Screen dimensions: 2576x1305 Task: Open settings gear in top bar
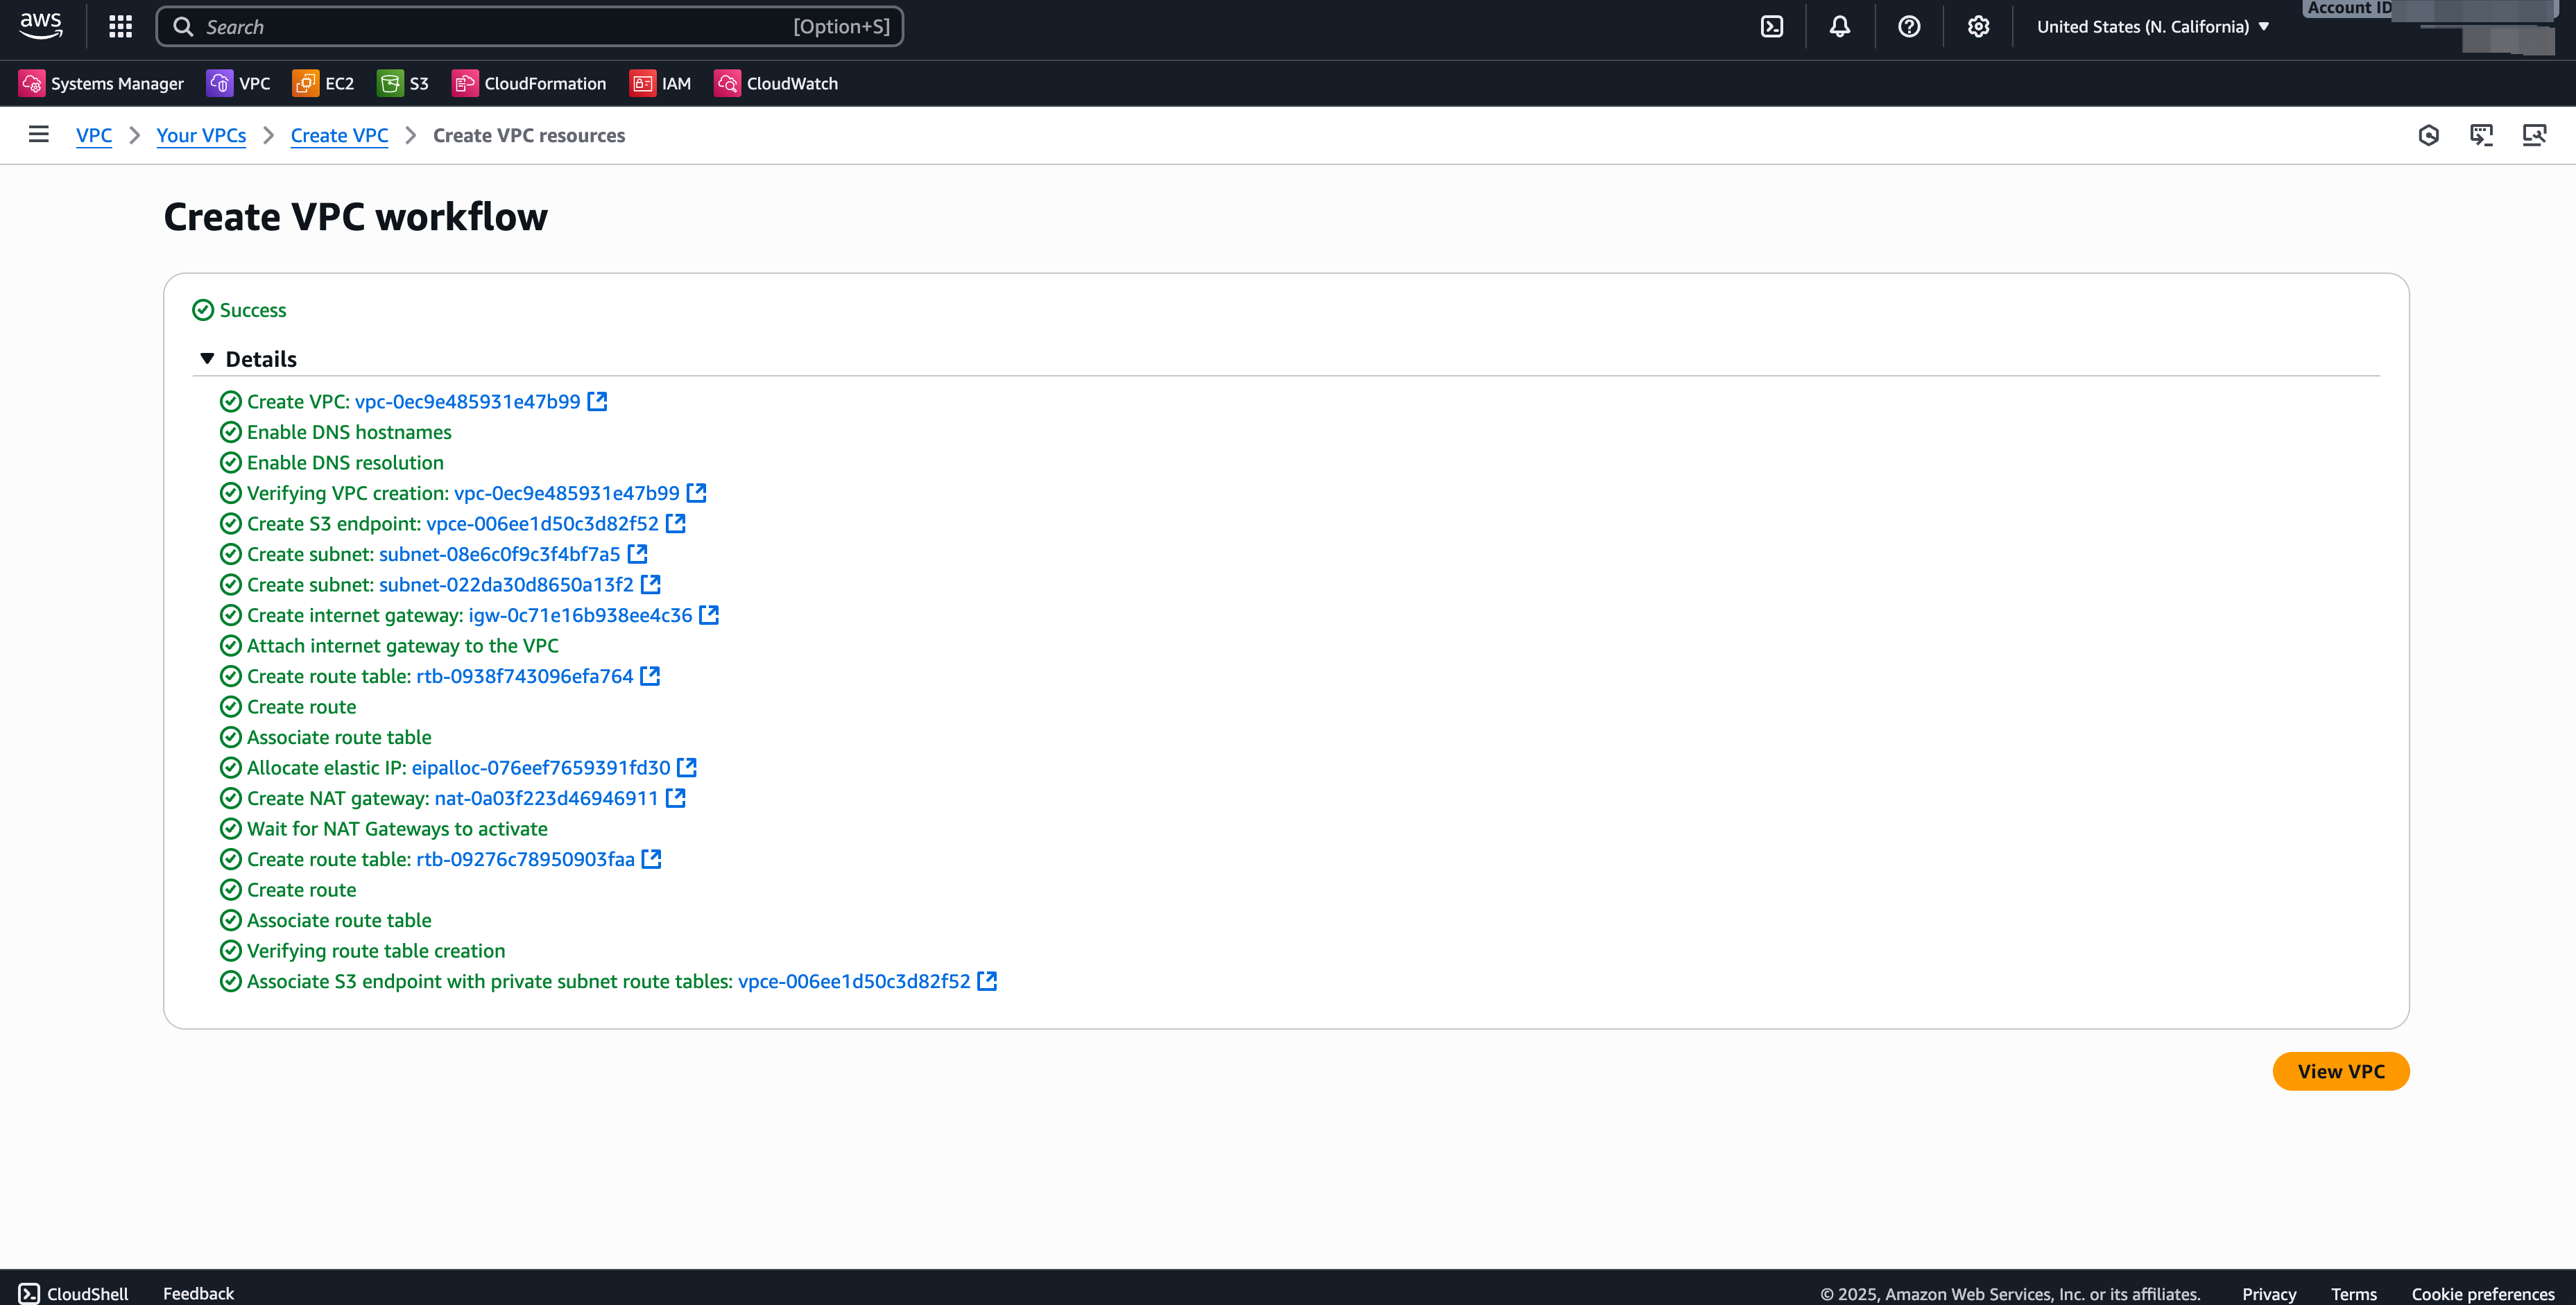[1978, 27]
